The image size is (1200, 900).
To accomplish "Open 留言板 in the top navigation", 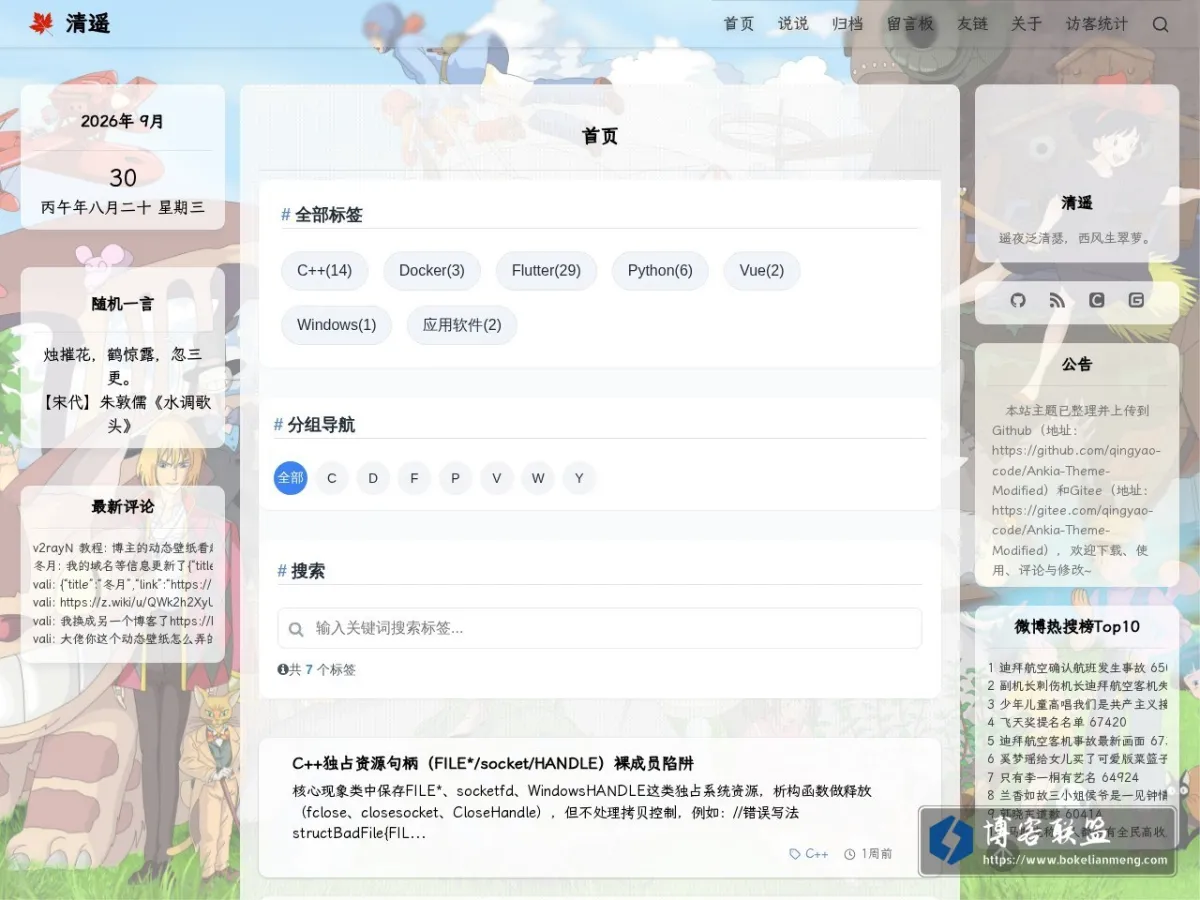I will coord(910,24).
